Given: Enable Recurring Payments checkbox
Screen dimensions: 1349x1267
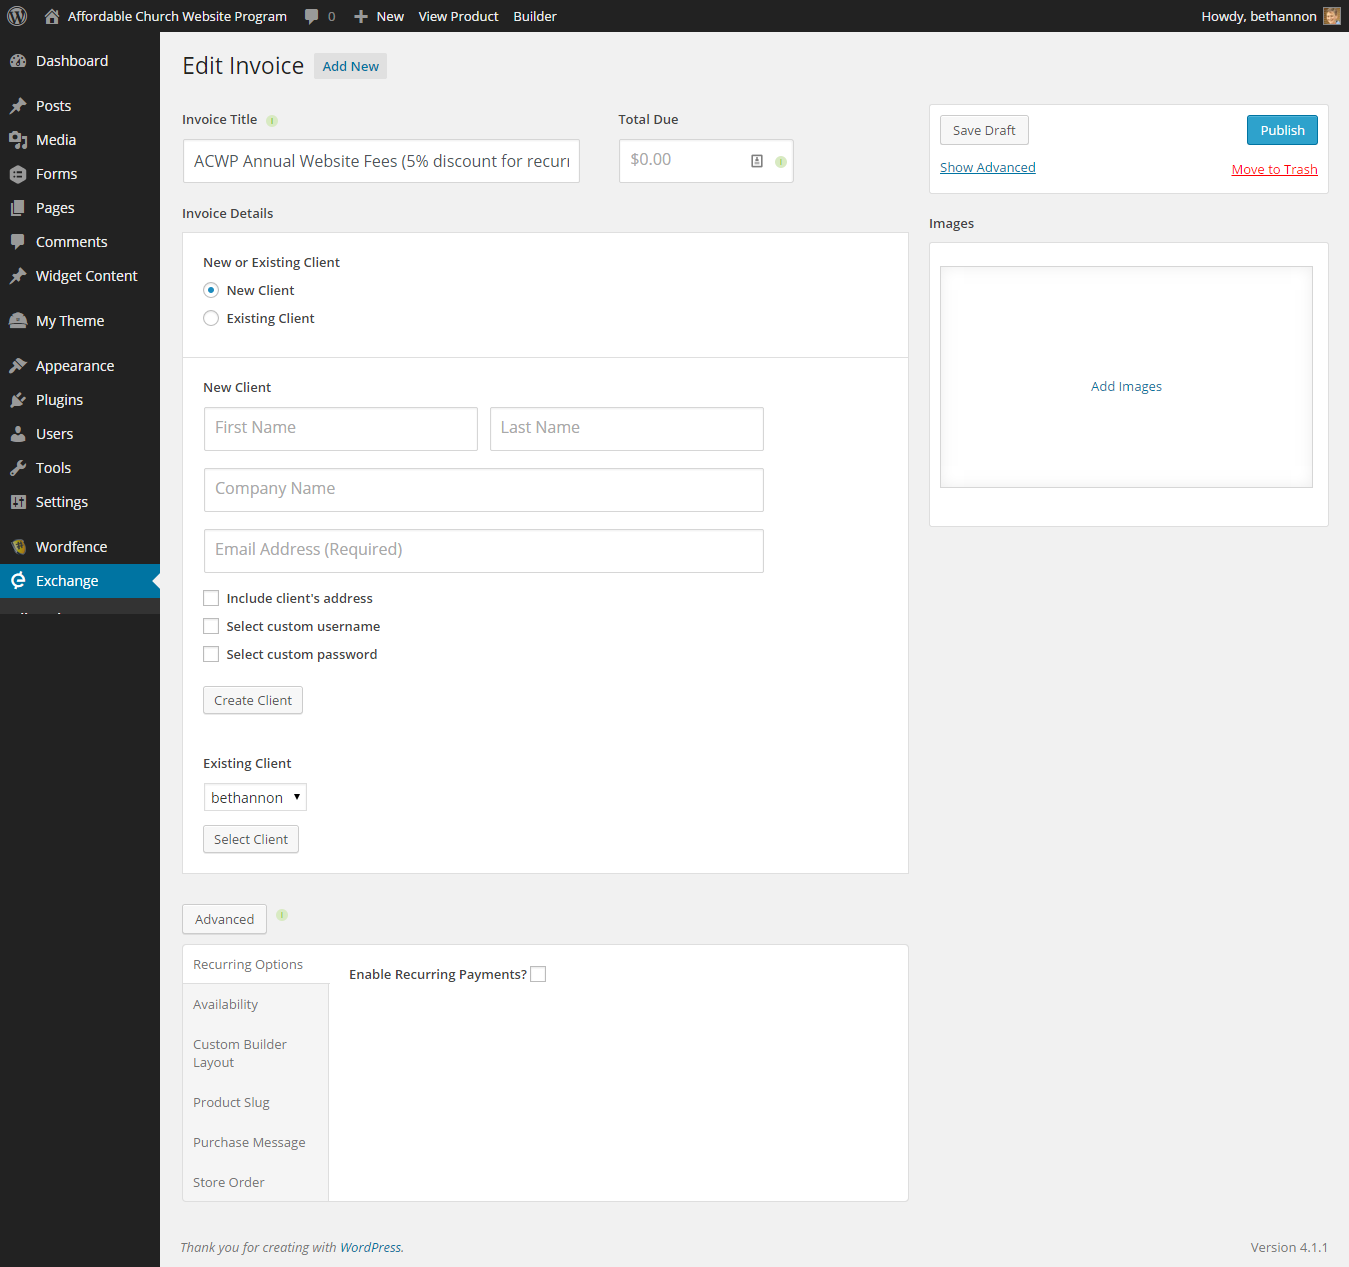Looking at the screenshot, I should click(538, 974).
